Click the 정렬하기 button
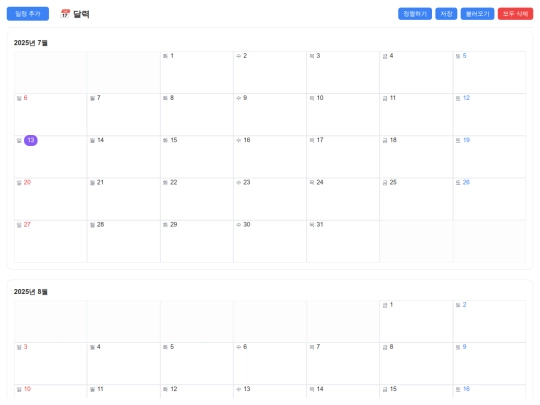The height and width of the screenshot is (405, 540). [415, 14]
